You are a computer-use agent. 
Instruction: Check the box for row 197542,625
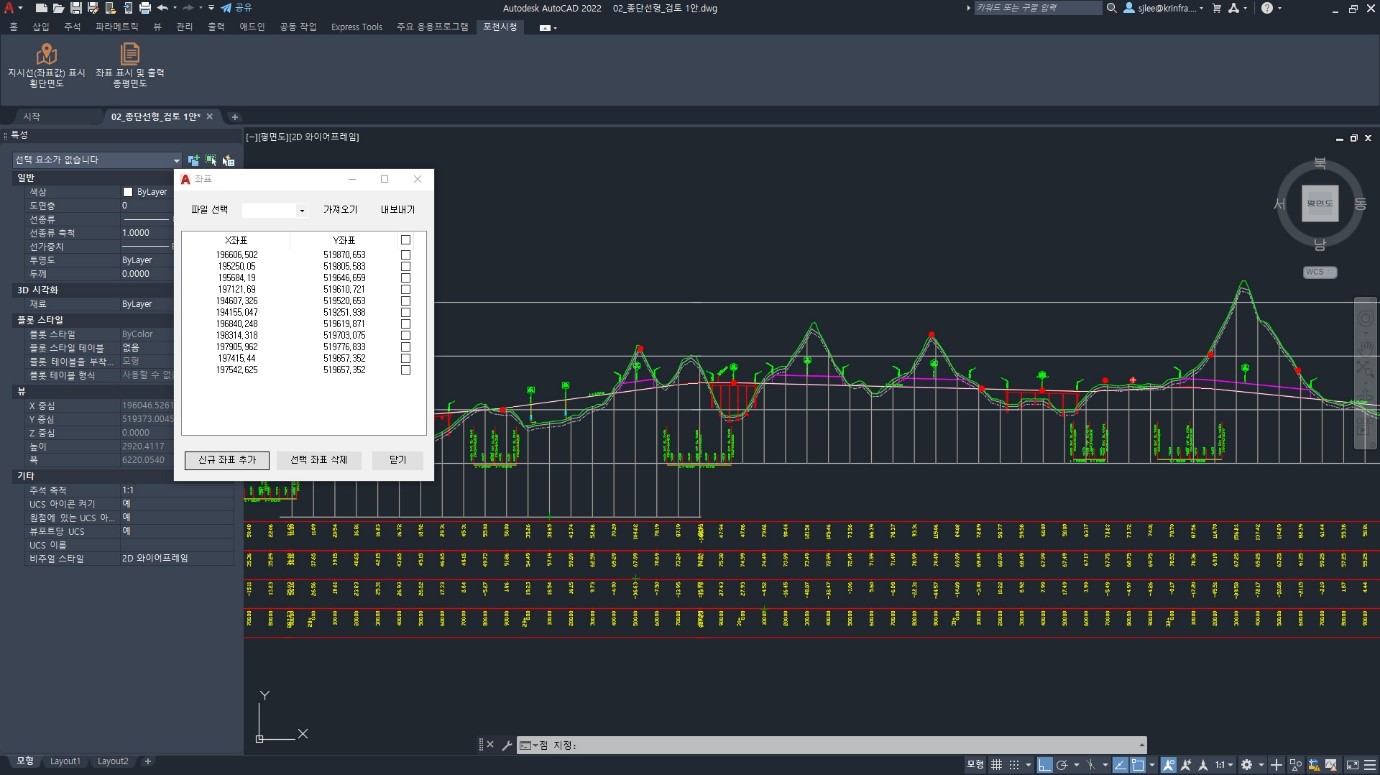(405, 370)
